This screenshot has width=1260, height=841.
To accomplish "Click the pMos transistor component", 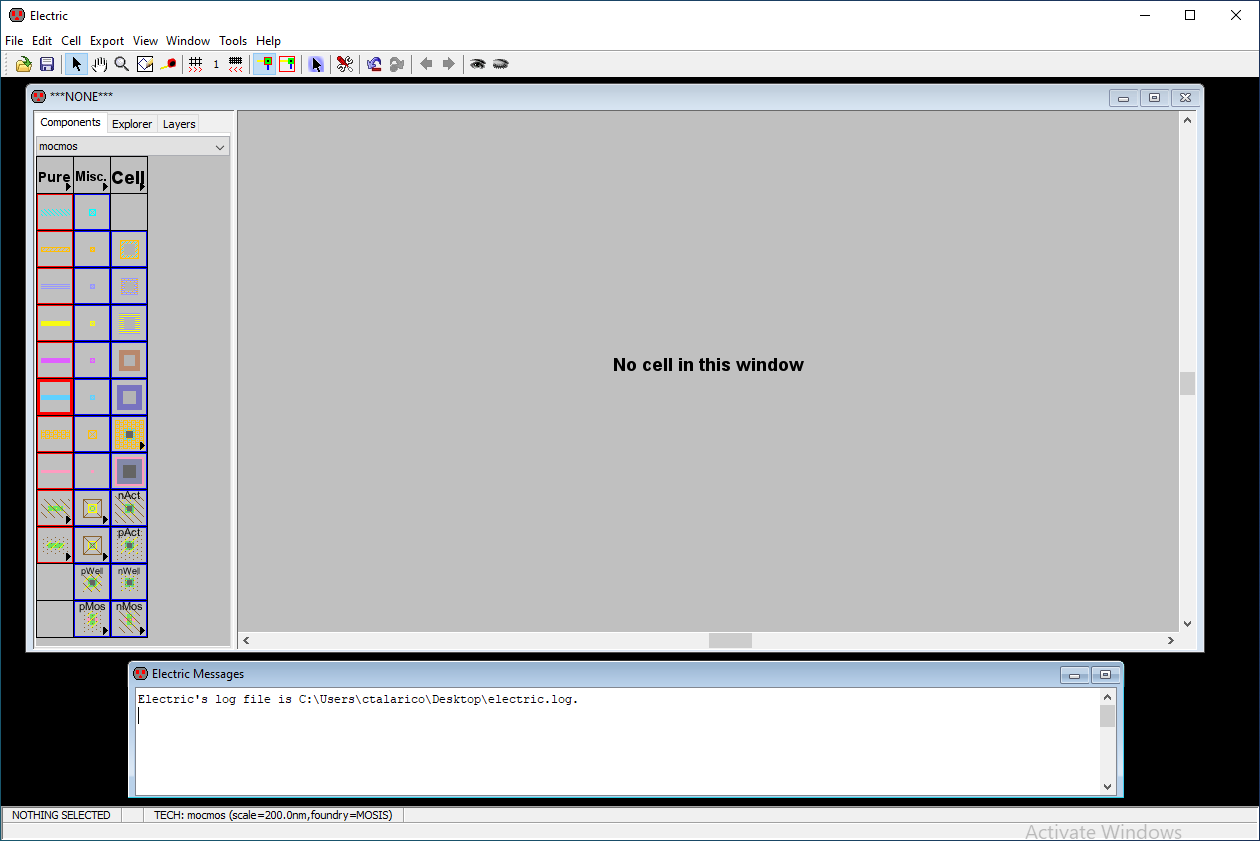I will pyautogui.click(x=92, y=618).
